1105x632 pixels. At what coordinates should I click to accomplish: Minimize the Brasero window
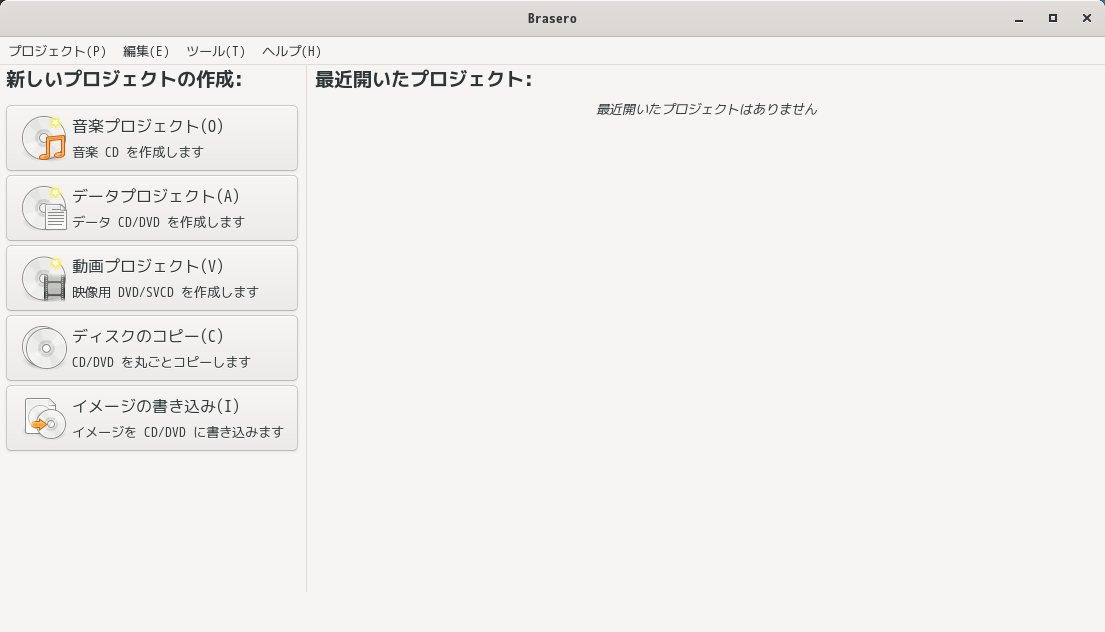point(1021,18)
